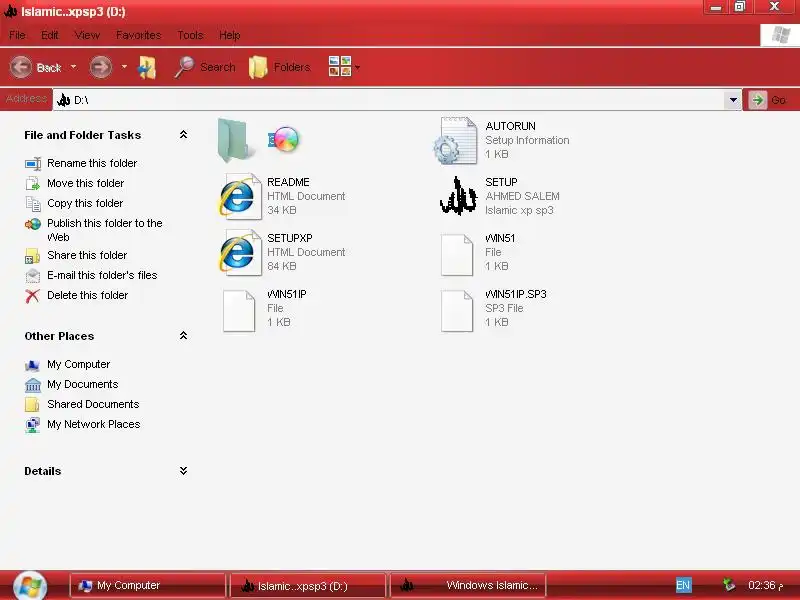800x600 pixels.
Task: Go up one folder level
Action: click(x=147, y=67)
